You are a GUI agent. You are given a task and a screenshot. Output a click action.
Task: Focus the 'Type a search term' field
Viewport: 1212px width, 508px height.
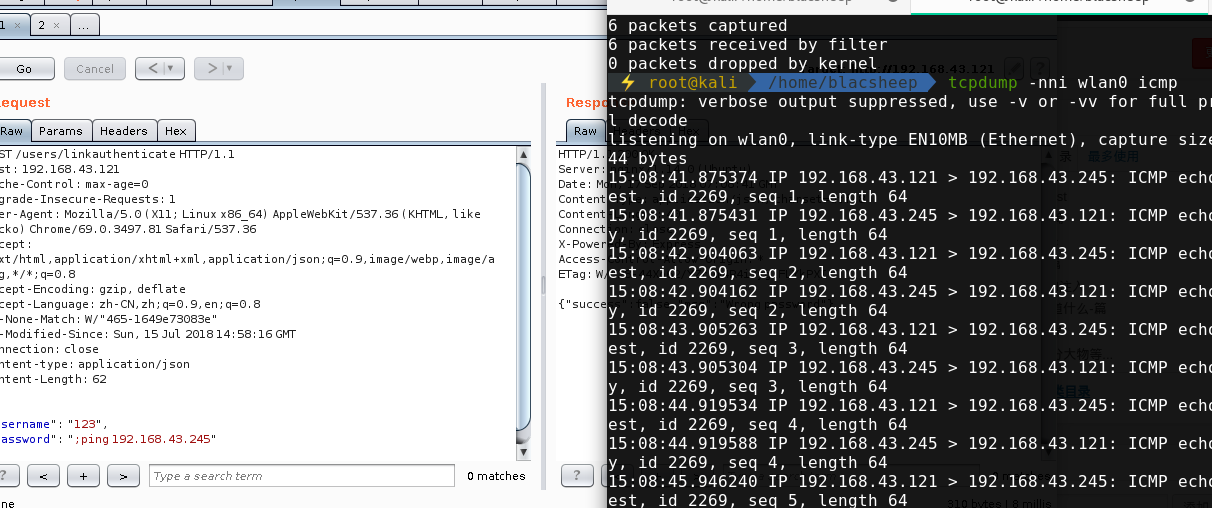[x=301, y=476]
